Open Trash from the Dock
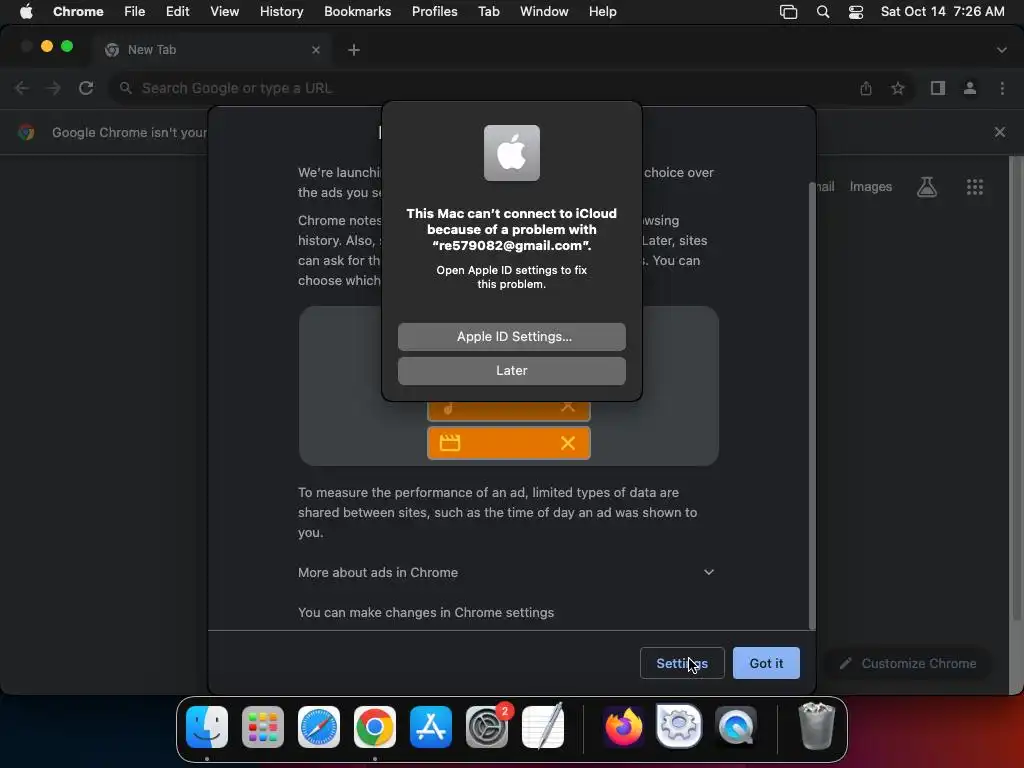Viewport: 1024px width, 768px height. point(816,726)
